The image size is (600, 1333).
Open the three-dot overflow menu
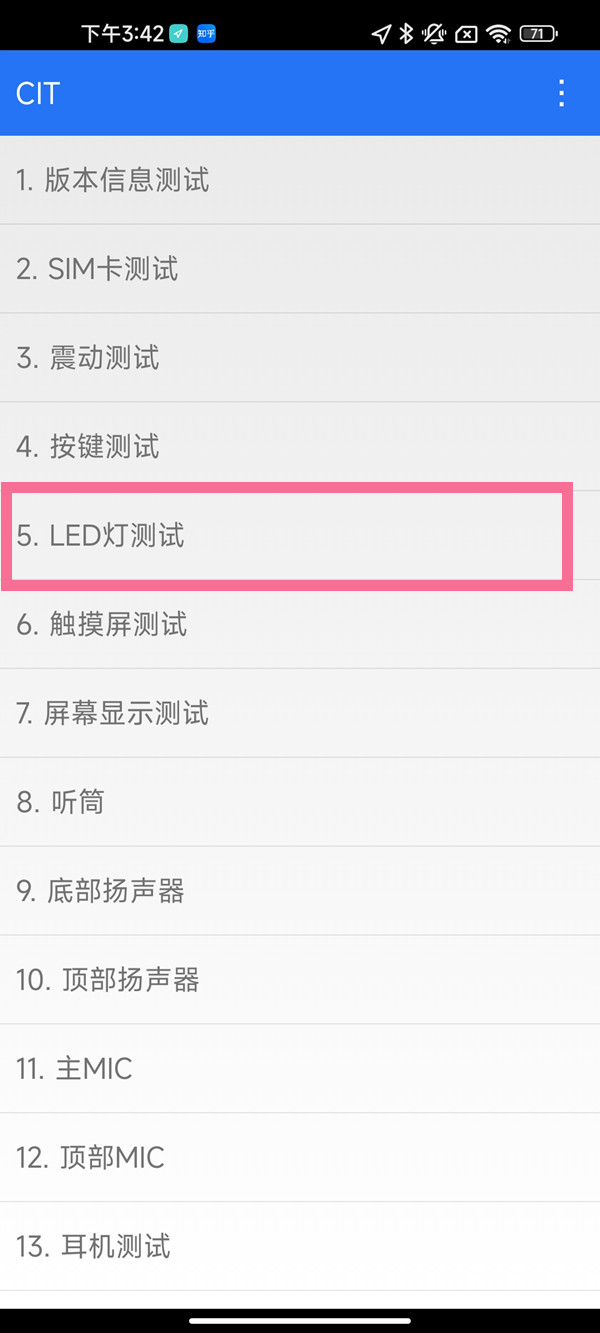(x=562, y=93)
